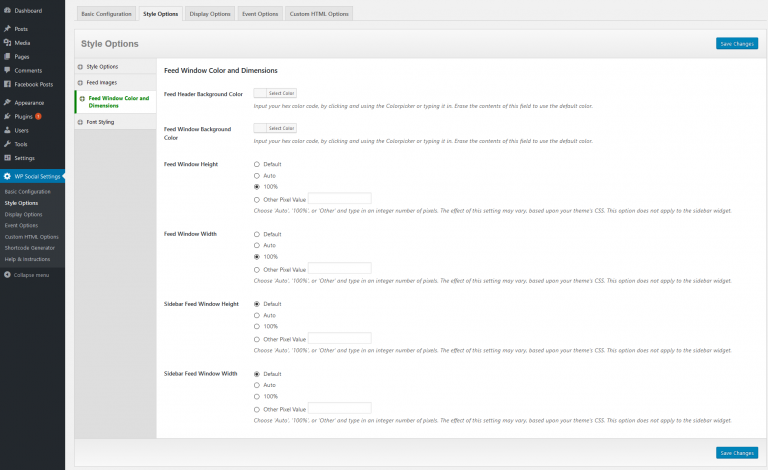Open the Custom HTML Options tab
This screenshot has width=768, height=470.
click(x=320, y=14)
